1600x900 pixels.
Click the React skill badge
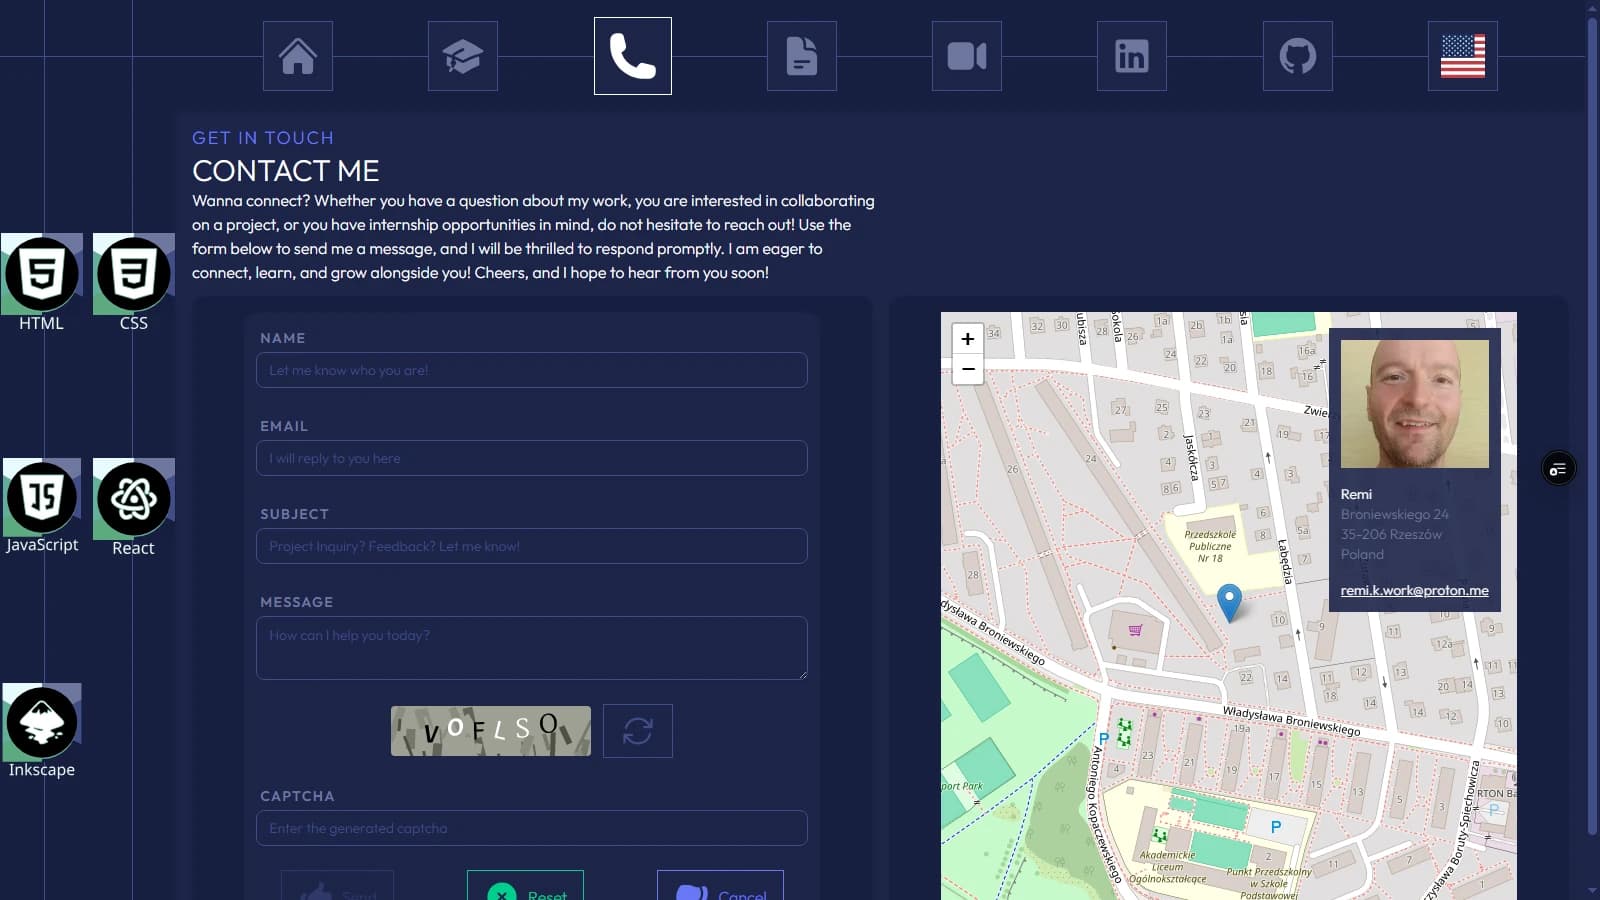pos(133,499)
